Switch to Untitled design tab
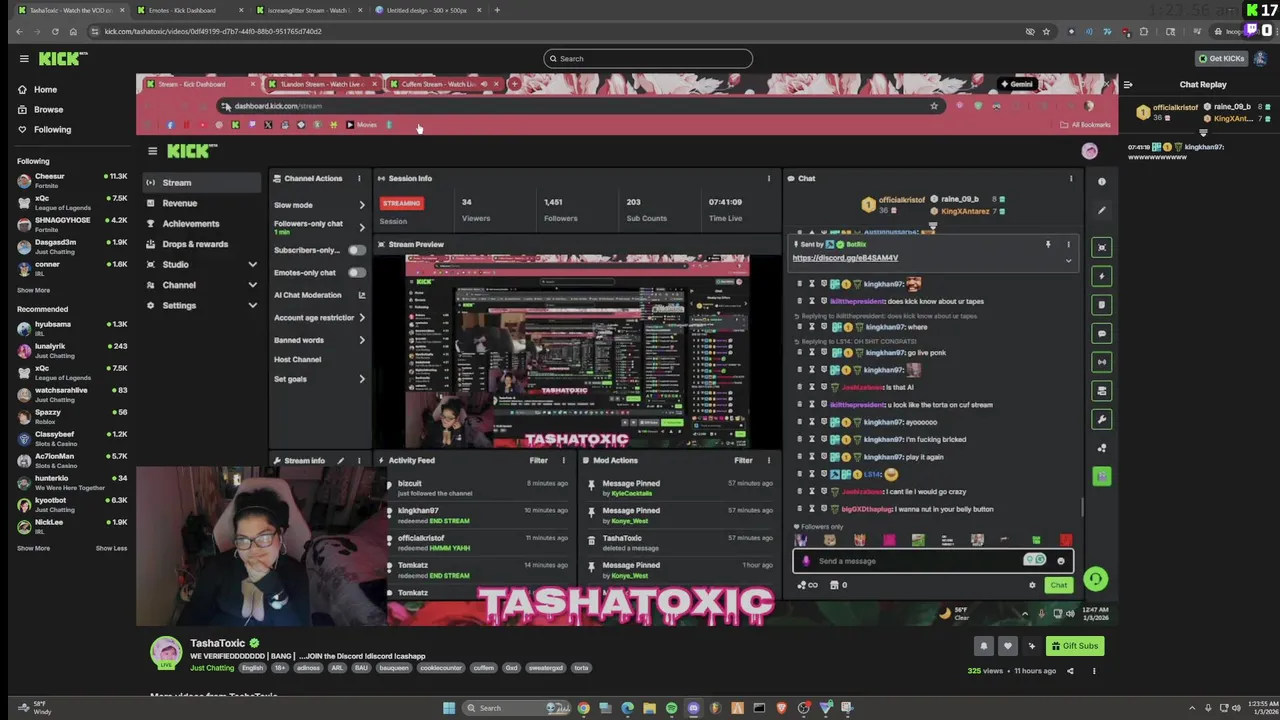 click(425, 10)
